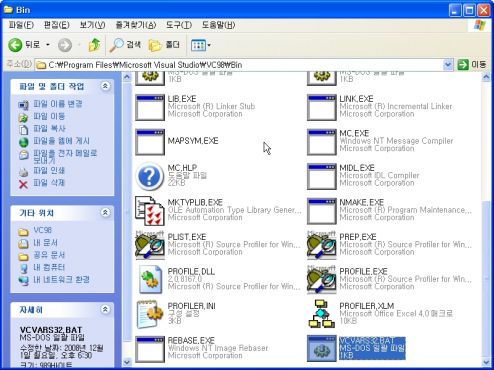Image resolution: width=494 pixels, height=370 pixels.
Task: Open the Back history dropdown arrow
Action: click(48, 45)
